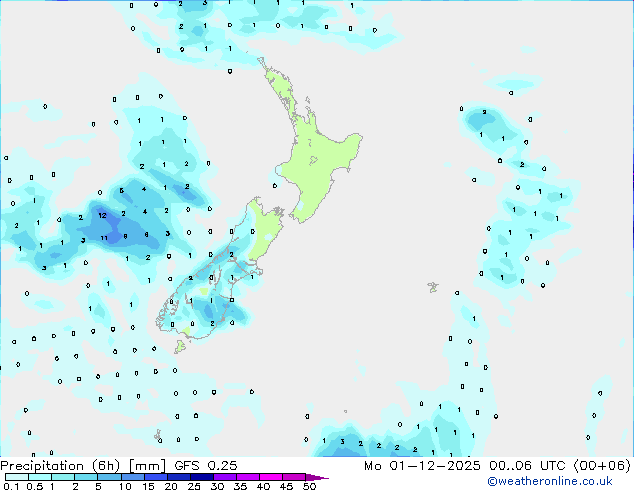Click the legend tick label '35'
The image size is (634, 490).
[240, 486]
